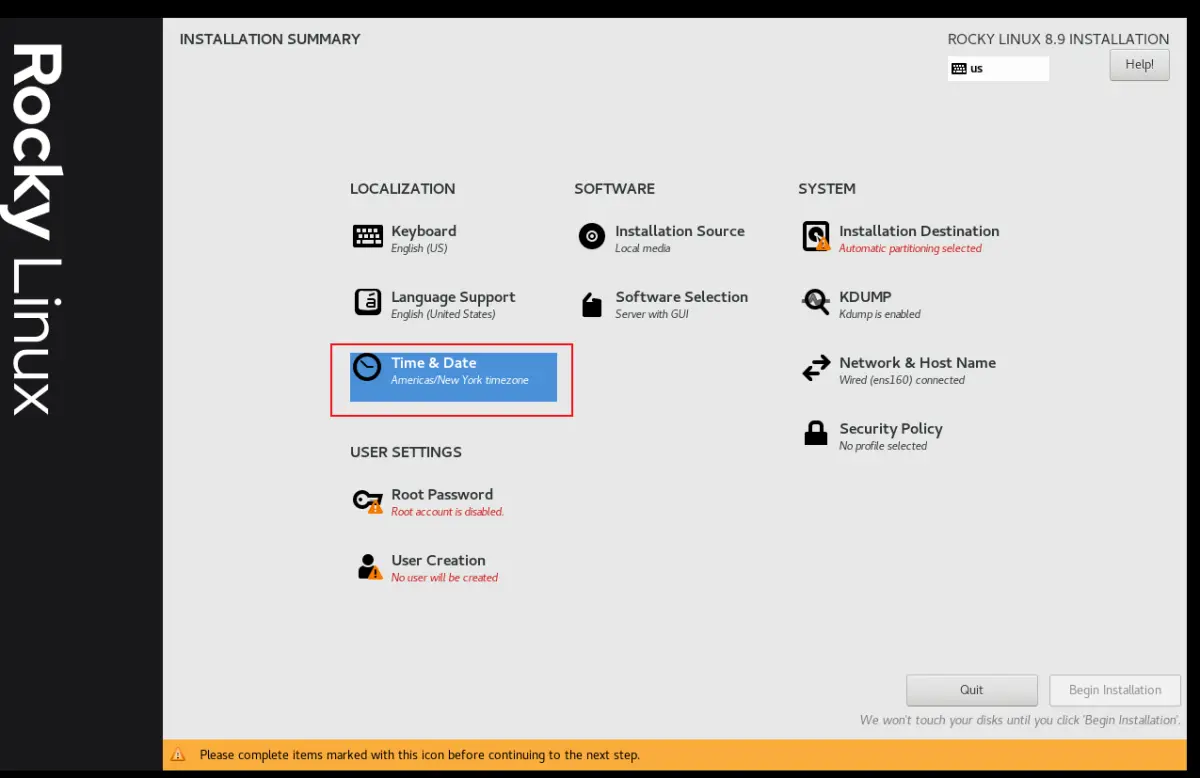1200x778 pixels.
Task: Set the Root Password
Action: tap(442, 495)
